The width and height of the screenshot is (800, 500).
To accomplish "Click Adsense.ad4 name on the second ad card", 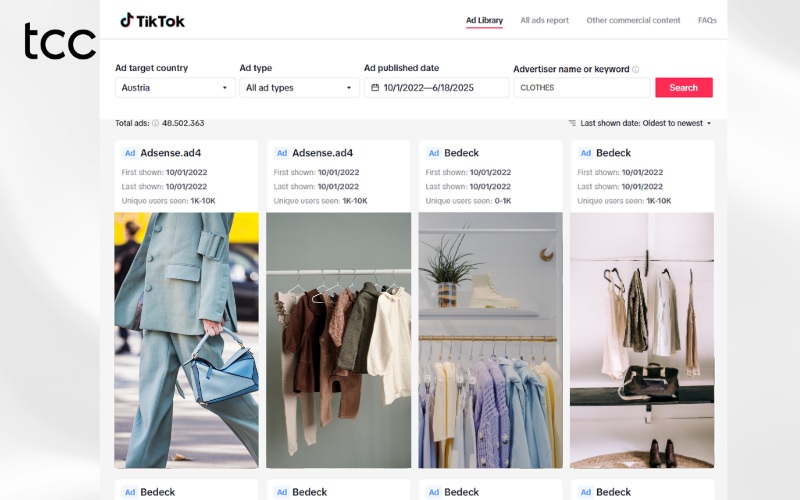I will coord(322,153).
